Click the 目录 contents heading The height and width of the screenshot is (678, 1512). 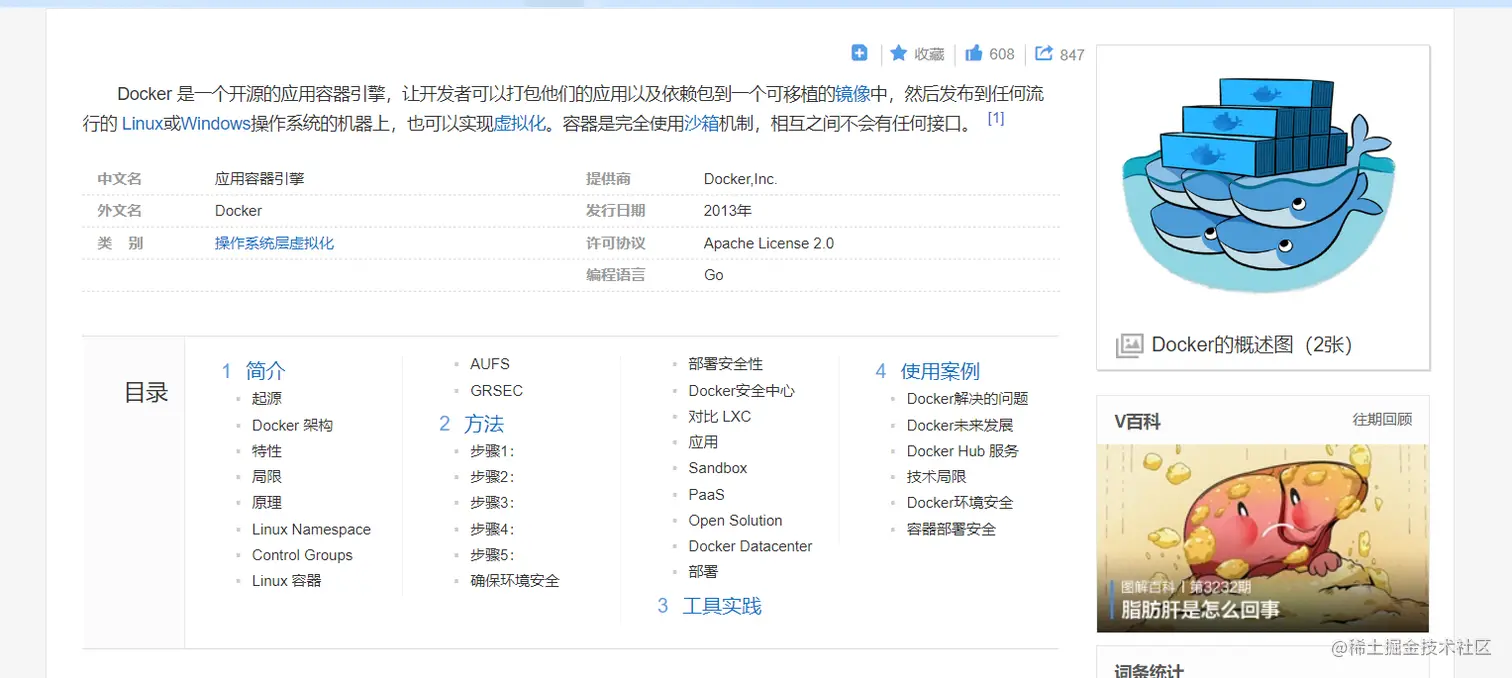coord(146,393)
